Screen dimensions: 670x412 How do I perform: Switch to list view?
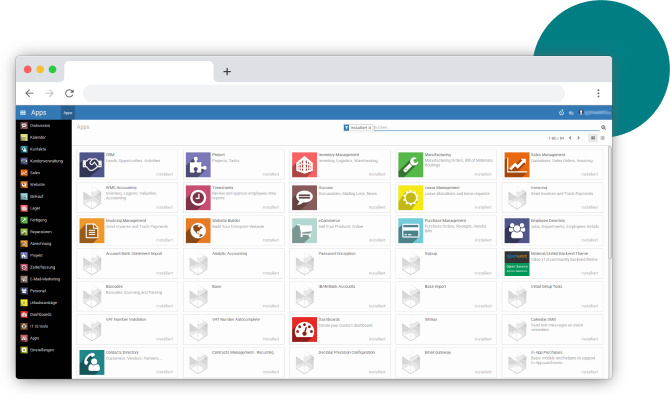[x=603, y=138]
